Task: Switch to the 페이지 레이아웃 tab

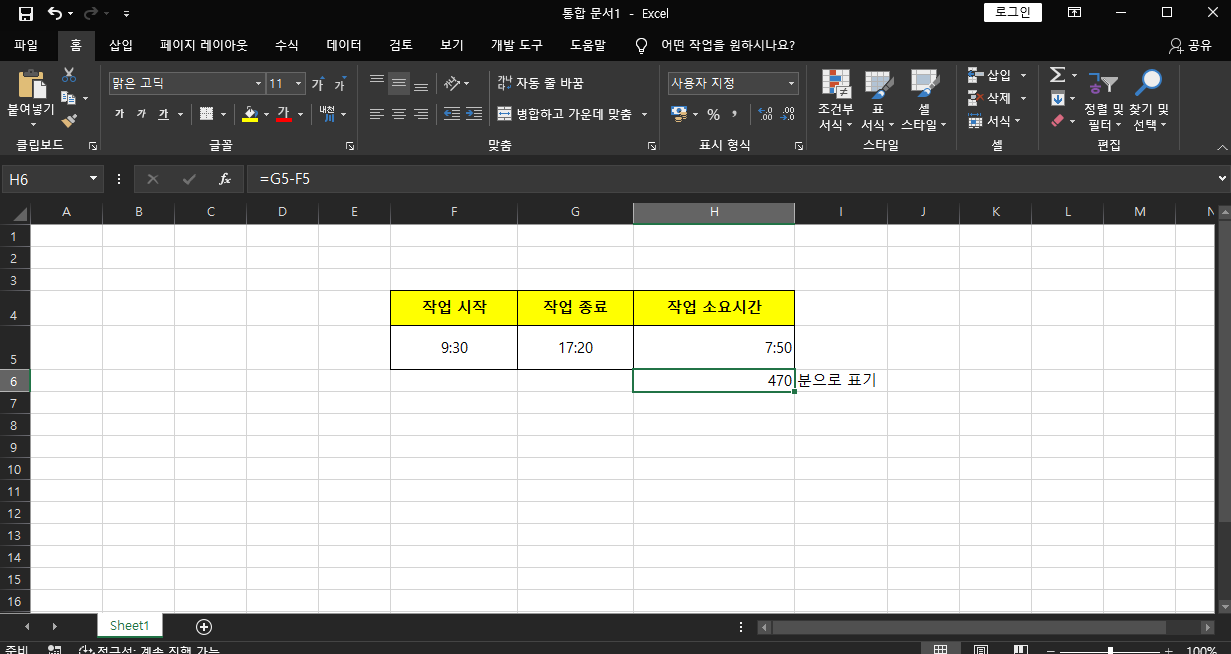Action: [x=203, y=45]
